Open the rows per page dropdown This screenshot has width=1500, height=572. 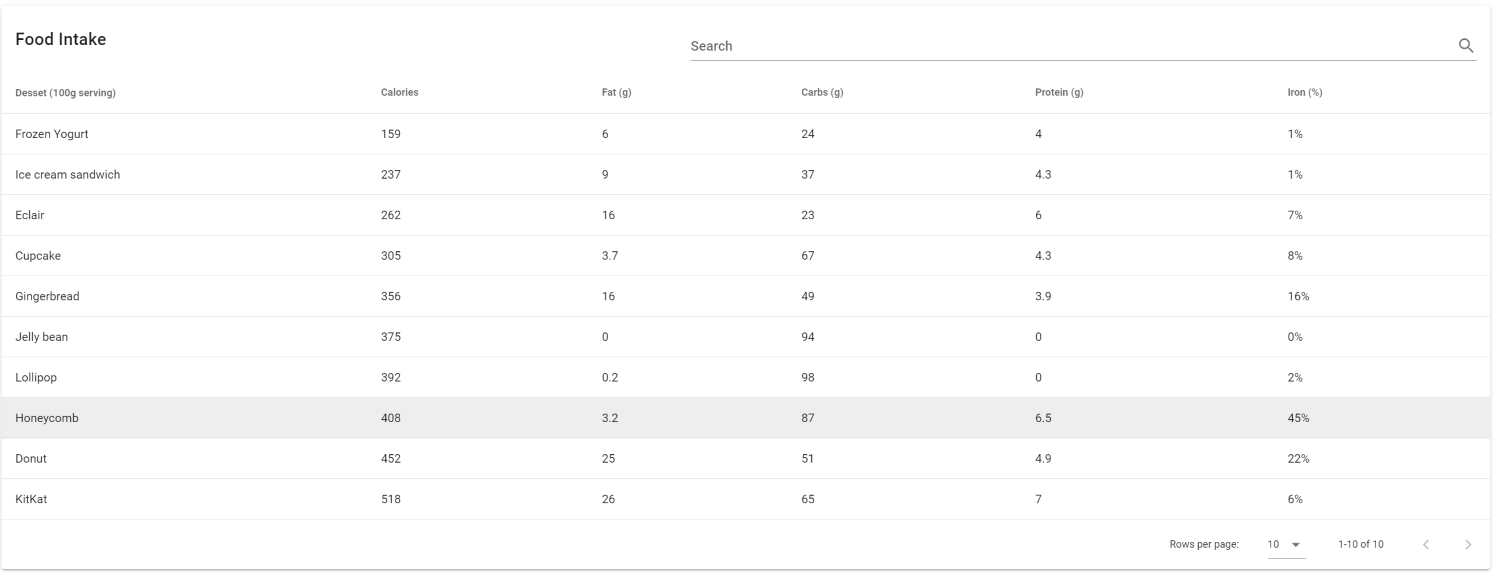point(1285,545)
